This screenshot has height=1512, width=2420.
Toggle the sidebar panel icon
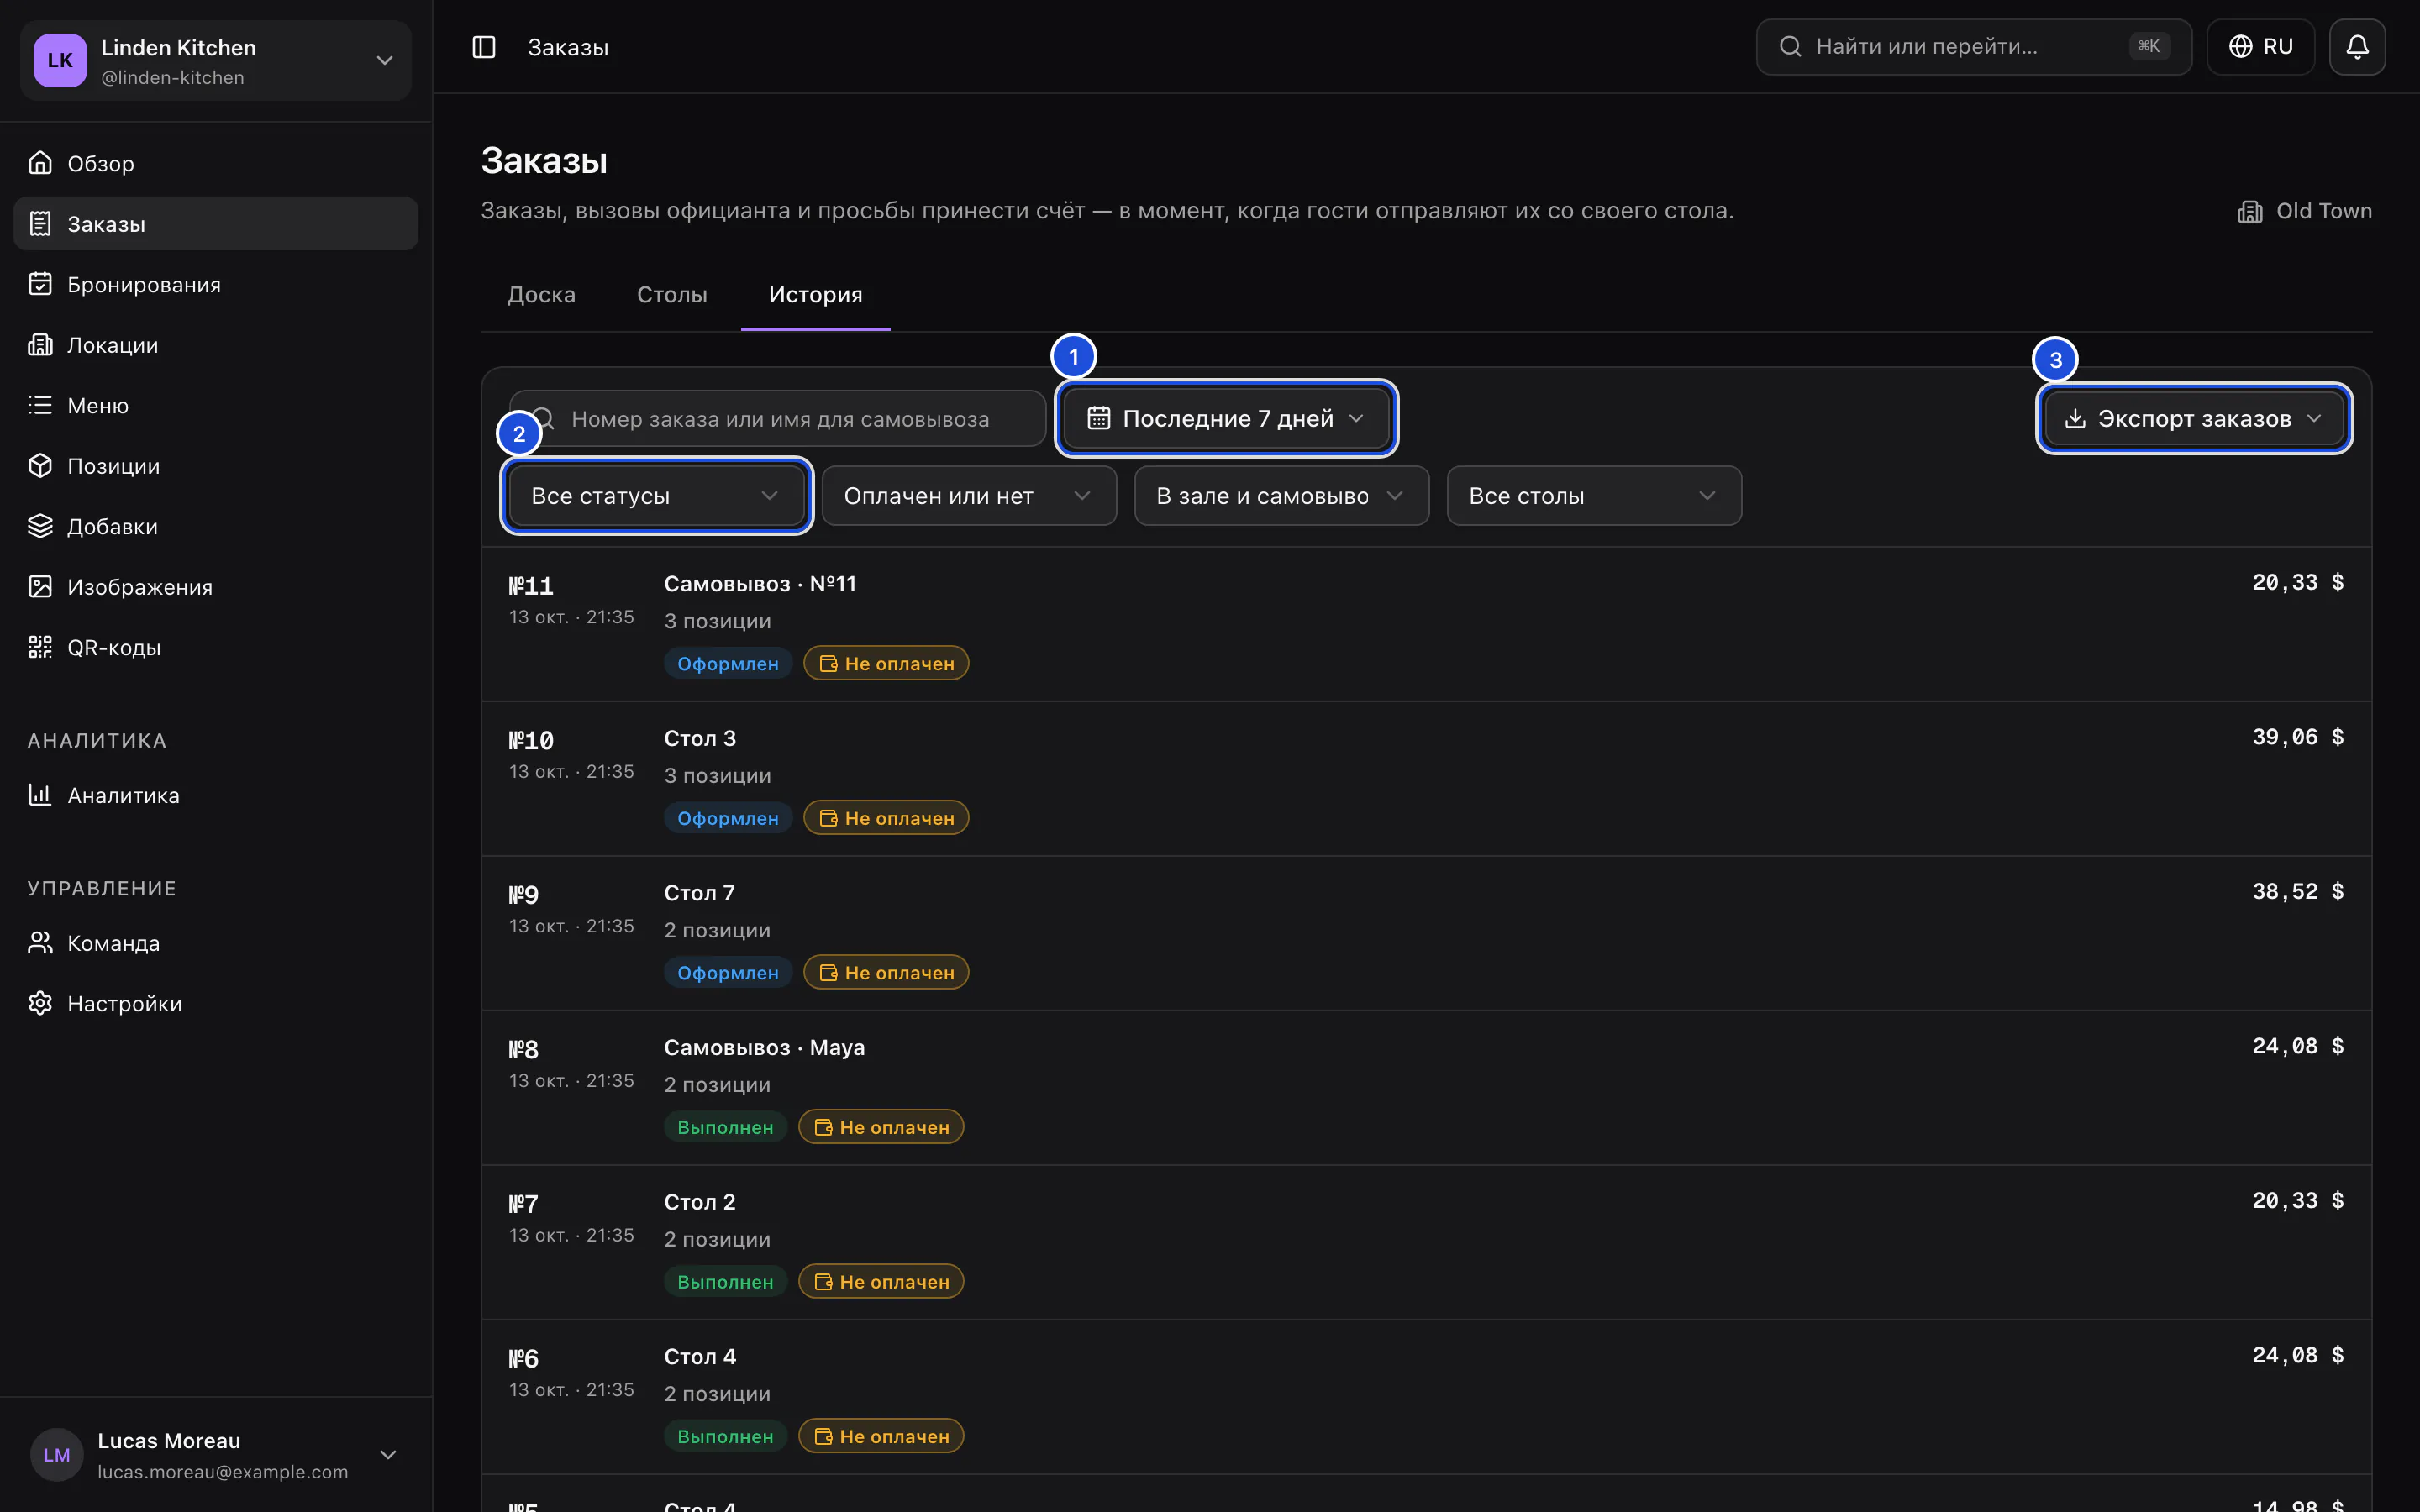pyautogui.click(x=484, y=47)
